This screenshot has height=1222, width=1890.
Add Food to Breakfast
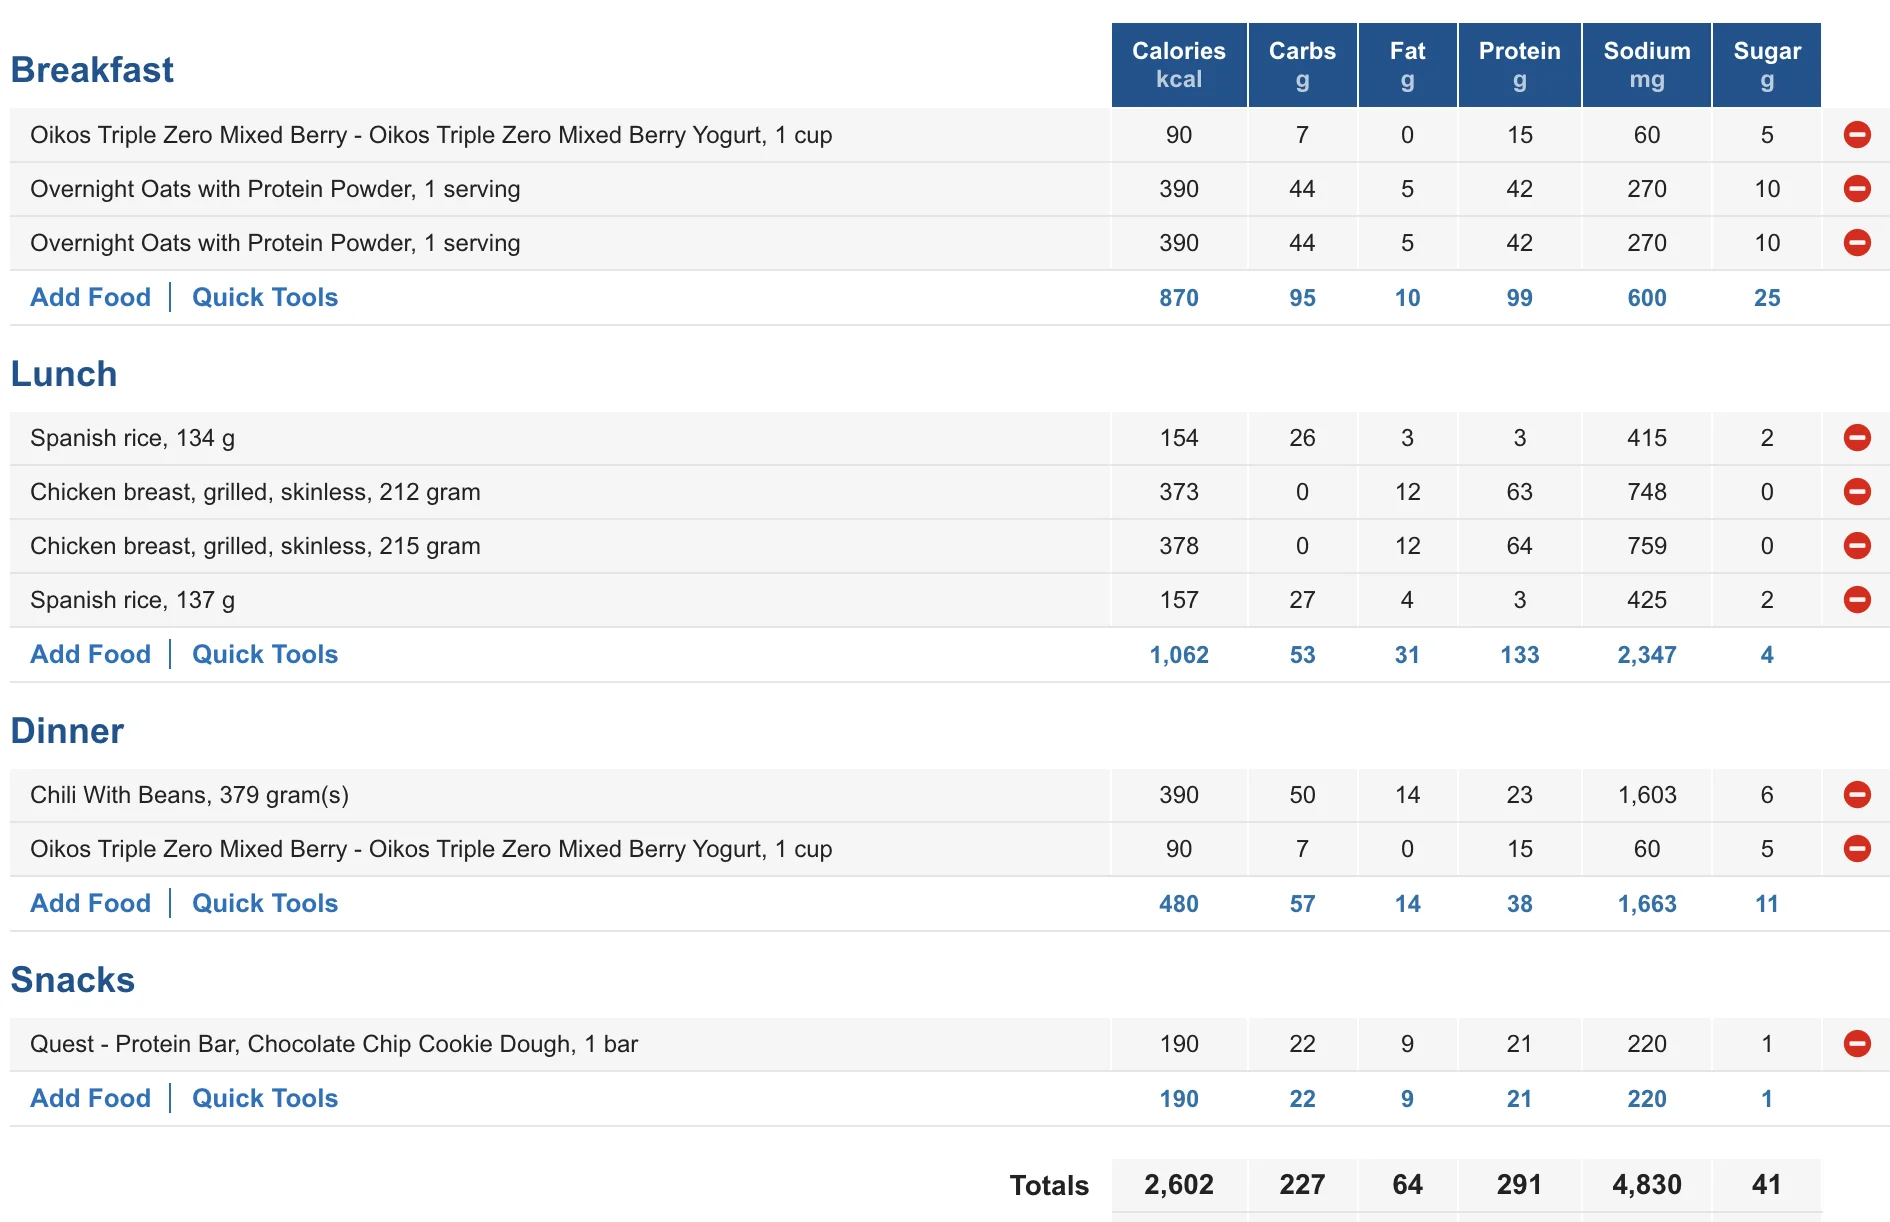pos(90,297)
